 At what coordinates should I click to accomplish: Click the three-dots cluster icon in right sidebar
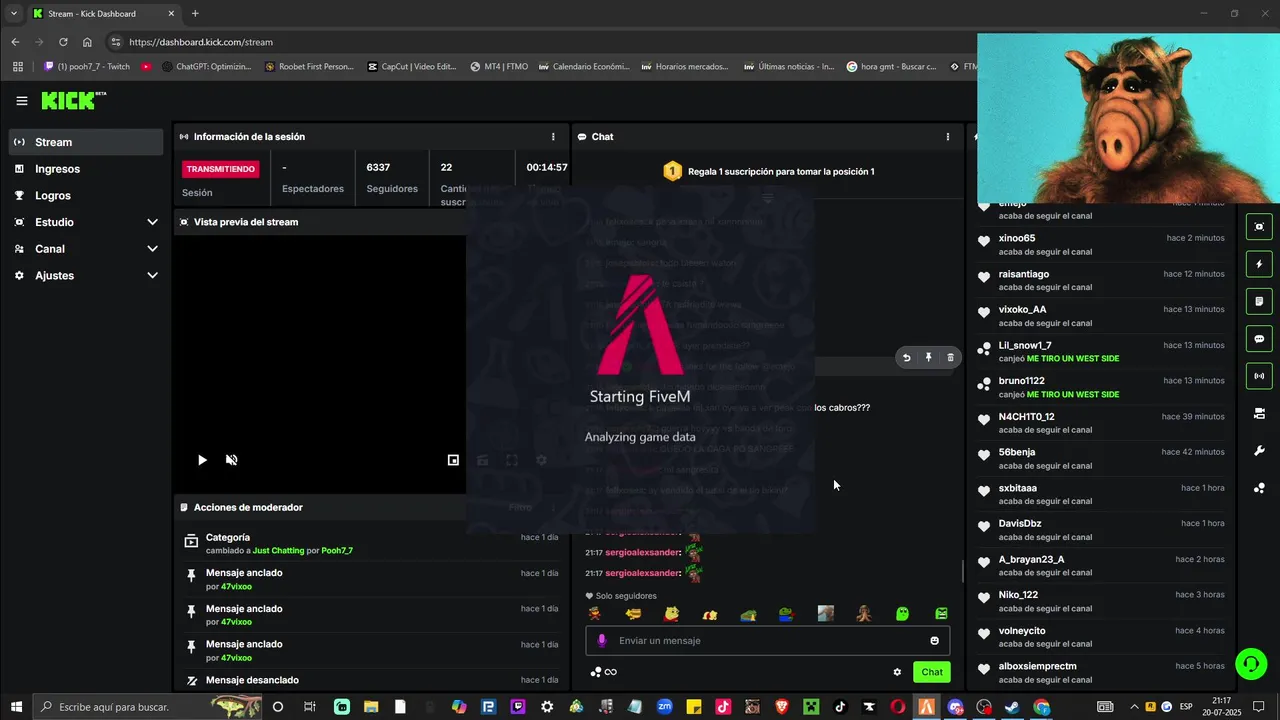click(1259, 488)
